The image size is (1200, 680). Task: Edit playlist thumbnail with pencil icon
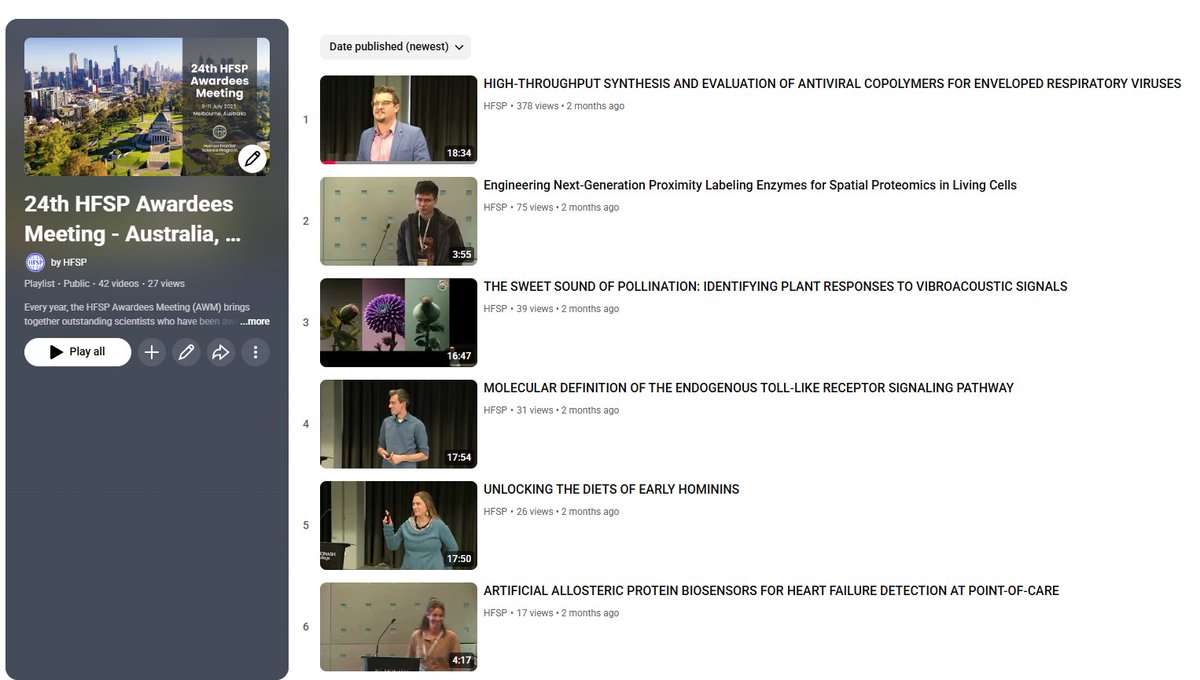pyautogui.click(x=253, y=159)
